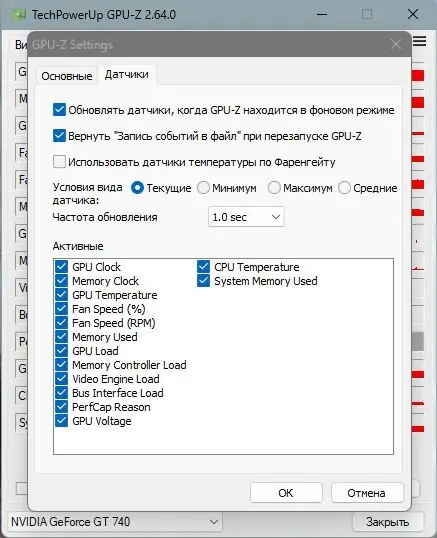Click the Отмена button
Viewport: 437px width, 538px height.
click(x=366, y=493)
